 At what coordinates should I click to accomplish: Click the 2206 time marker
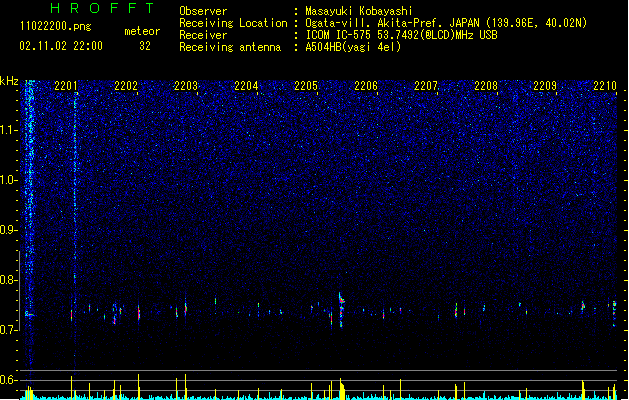366,86
